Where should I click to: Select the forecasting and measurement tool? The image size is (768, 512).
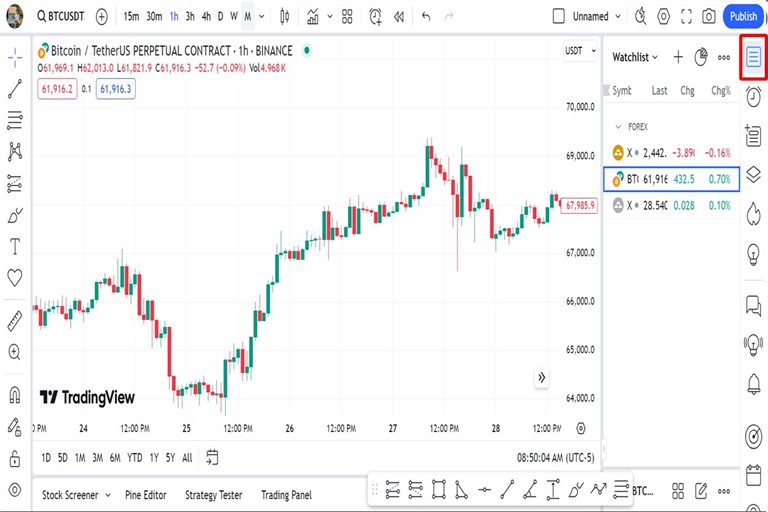(x=15, y=184)
